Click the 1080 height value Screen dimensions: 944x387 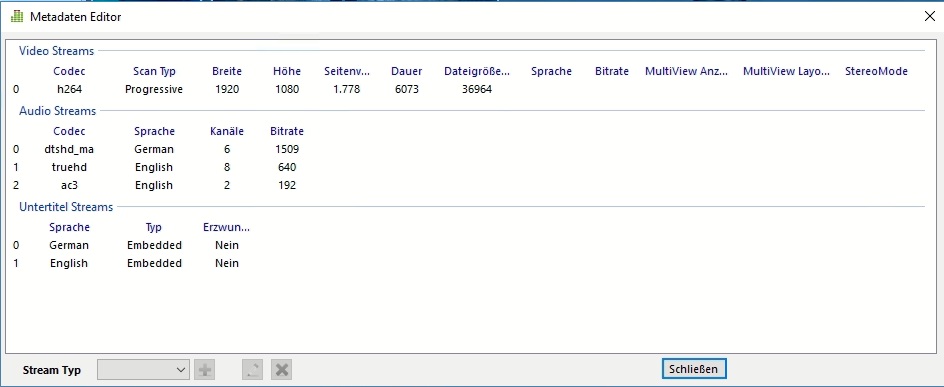pos(287,89)
